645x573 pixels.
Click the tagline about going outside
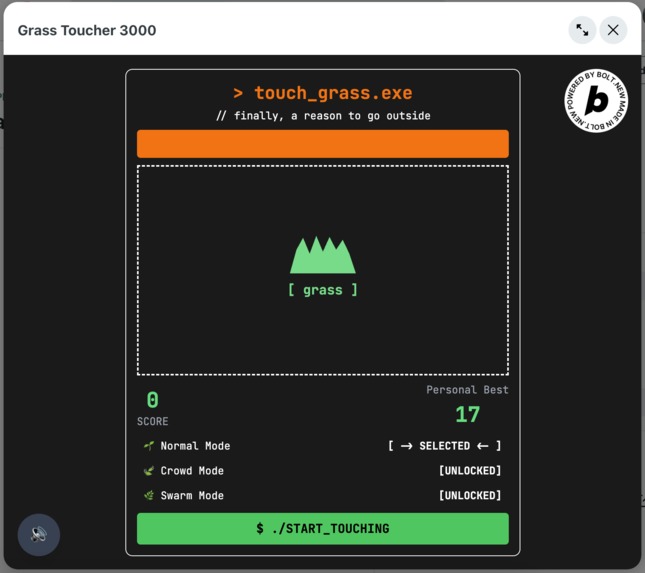tap(323, 116)
